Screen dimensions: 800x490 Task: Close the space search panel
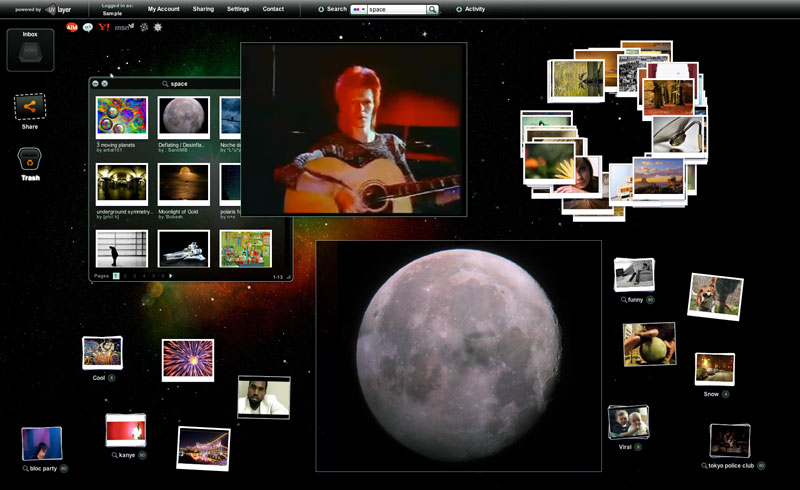(105, 83)
